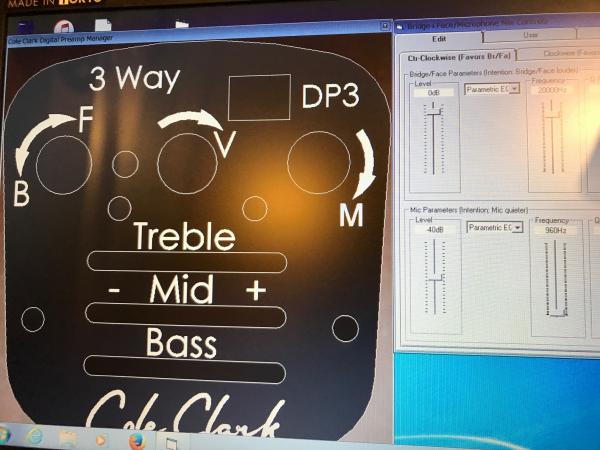Click the 960Hz Frequency value field
Viewport: 600px width, 450px height.
(x=556, y=230)
